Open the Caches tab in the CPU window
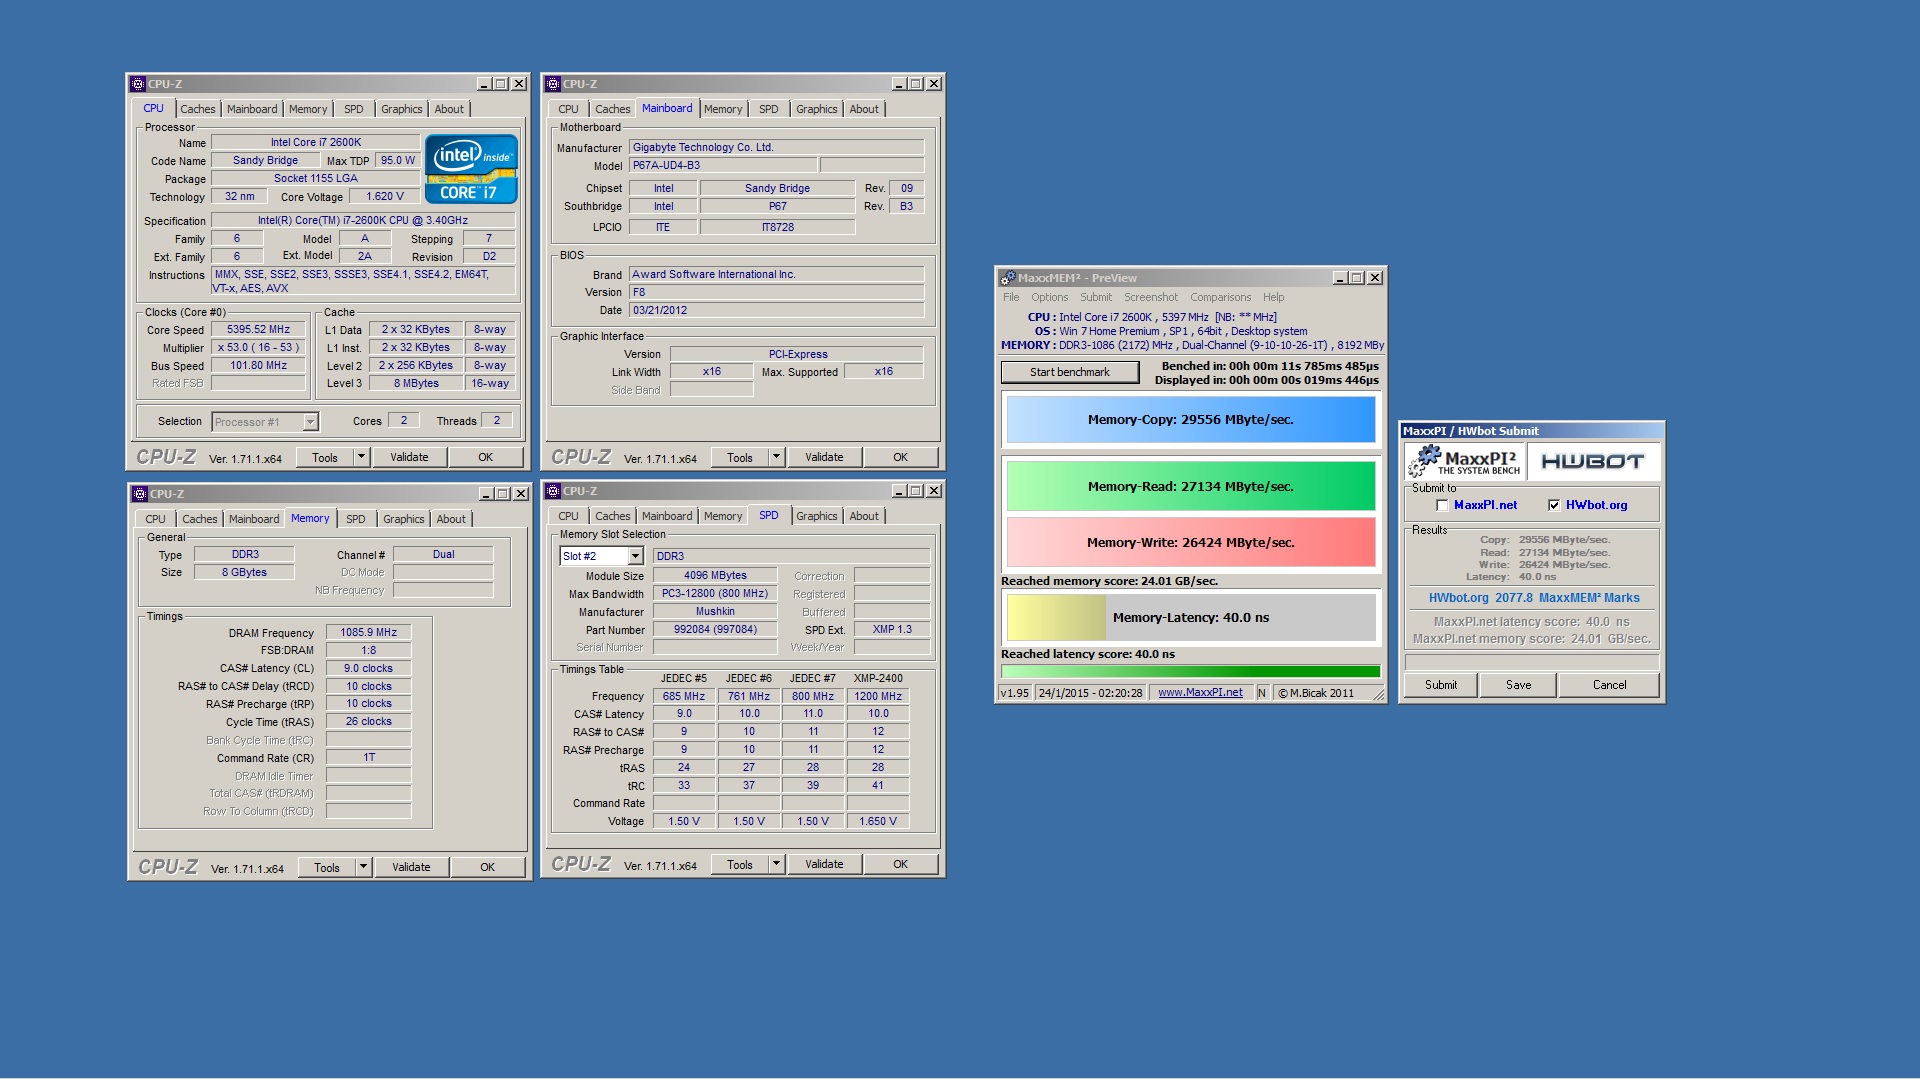The image size is (1920, 1080). pos(197,109)
